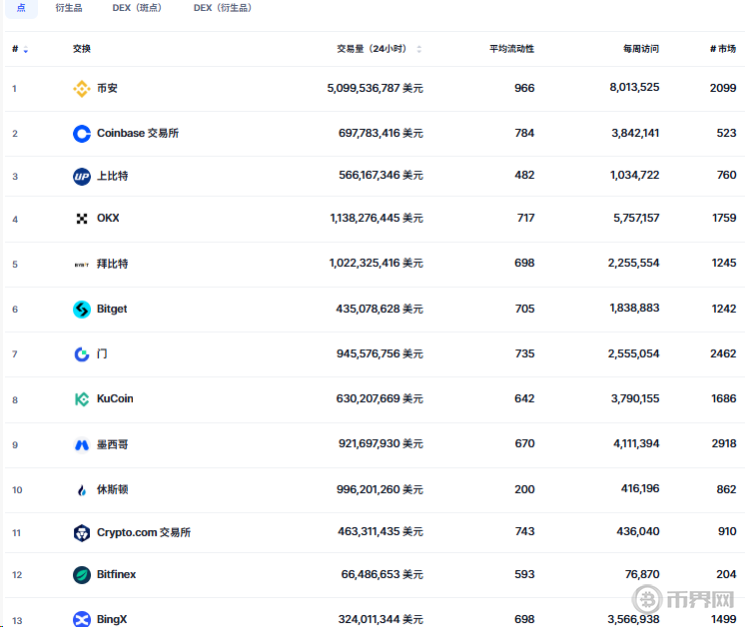Screen dimensions: 745x627
Task: Click markets count 2918
Action: [724, 444]
